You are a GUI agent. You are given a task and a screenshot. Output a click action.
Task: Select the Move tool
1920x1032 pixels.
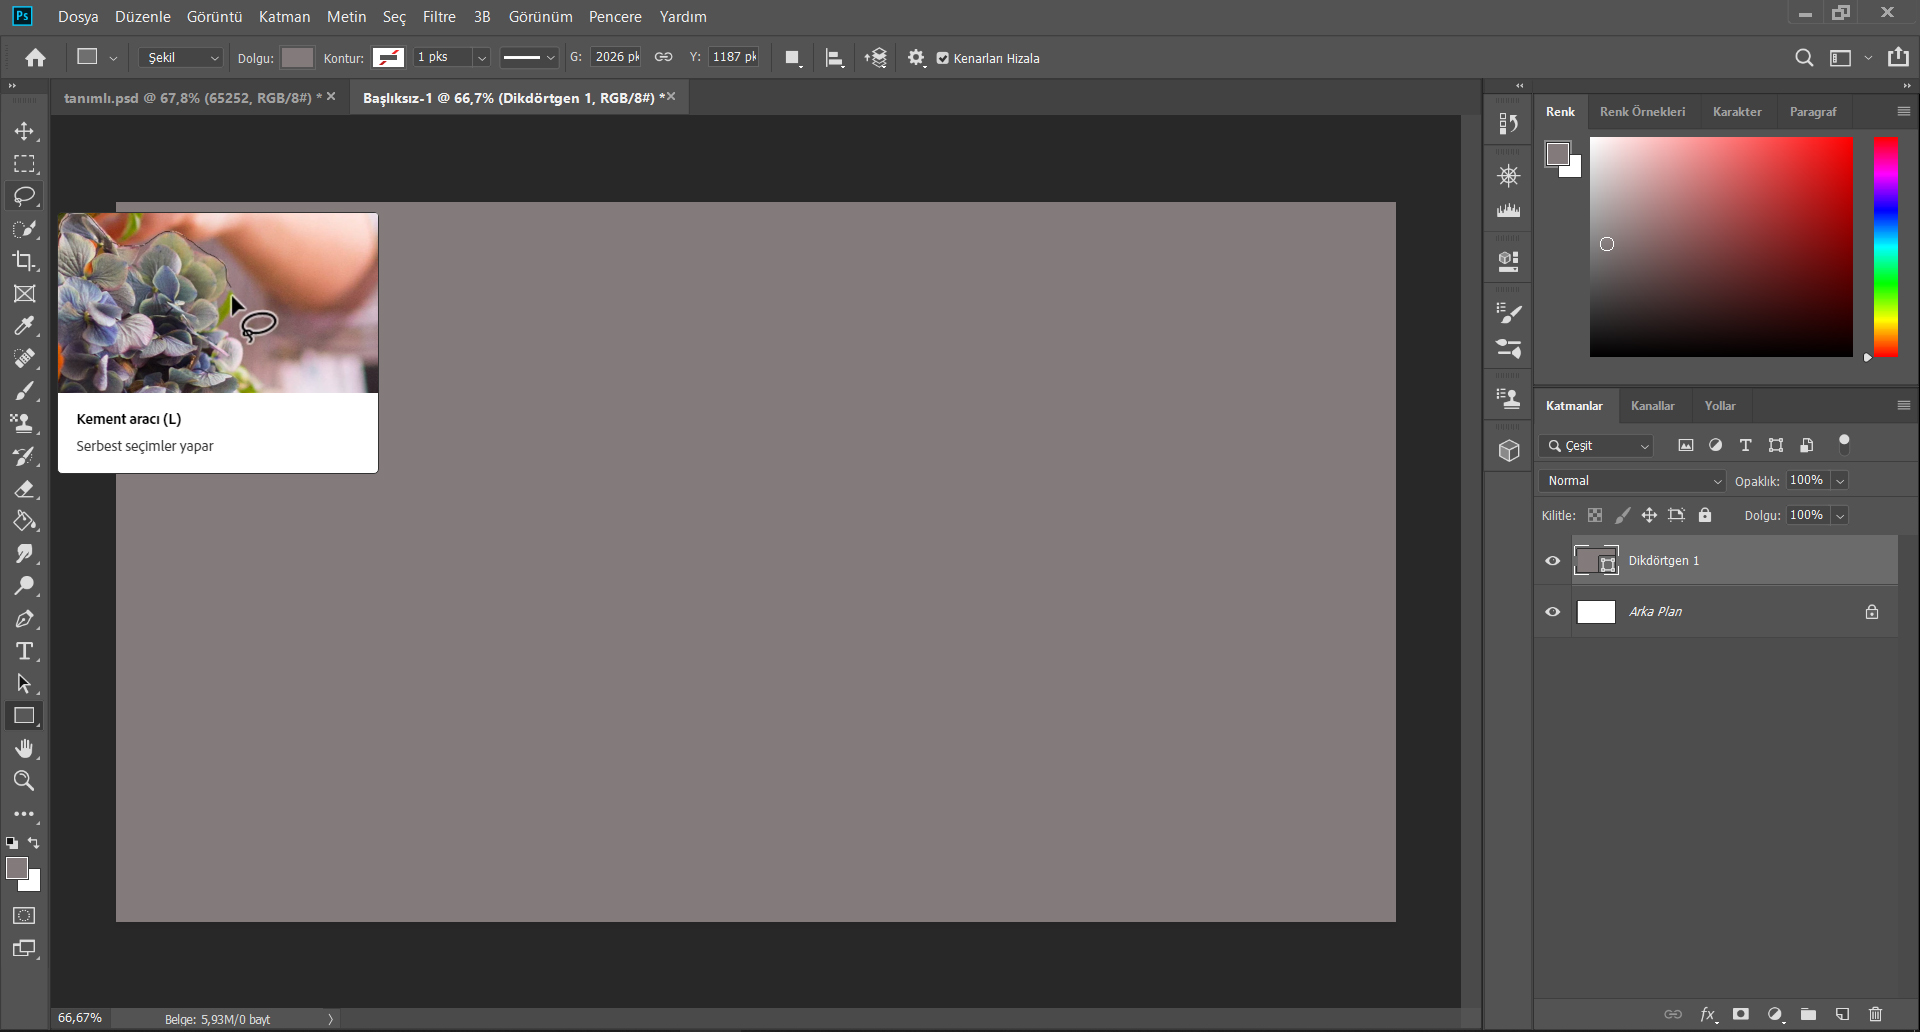tap(24, 130)
